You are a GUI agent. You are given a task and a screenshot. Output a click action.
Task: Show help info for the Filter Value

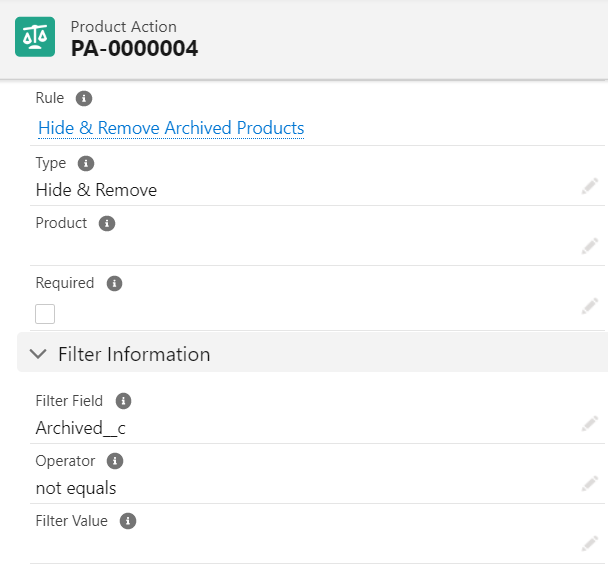[x=128, y=521]
